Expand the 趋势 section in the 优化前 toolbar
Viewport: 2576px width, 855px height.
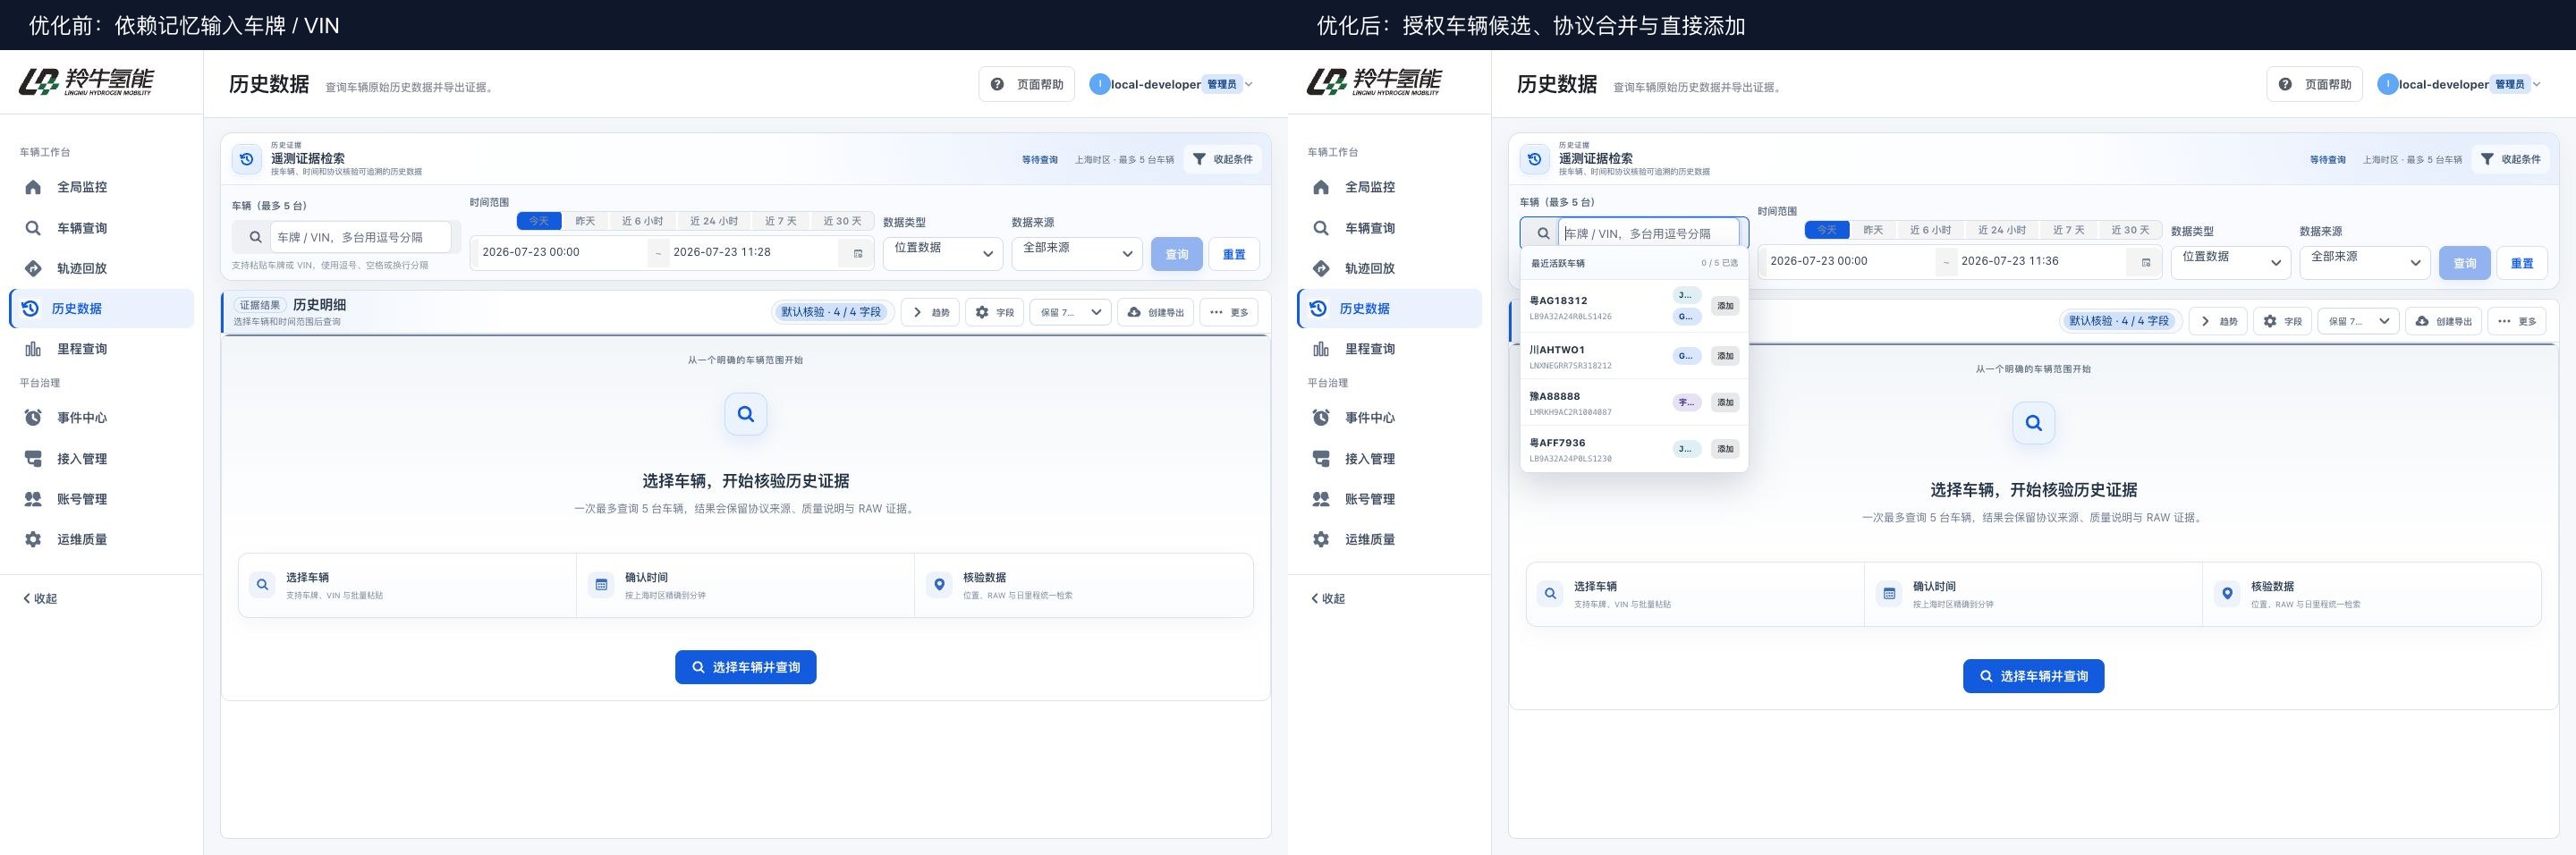(x=929, y=312)
